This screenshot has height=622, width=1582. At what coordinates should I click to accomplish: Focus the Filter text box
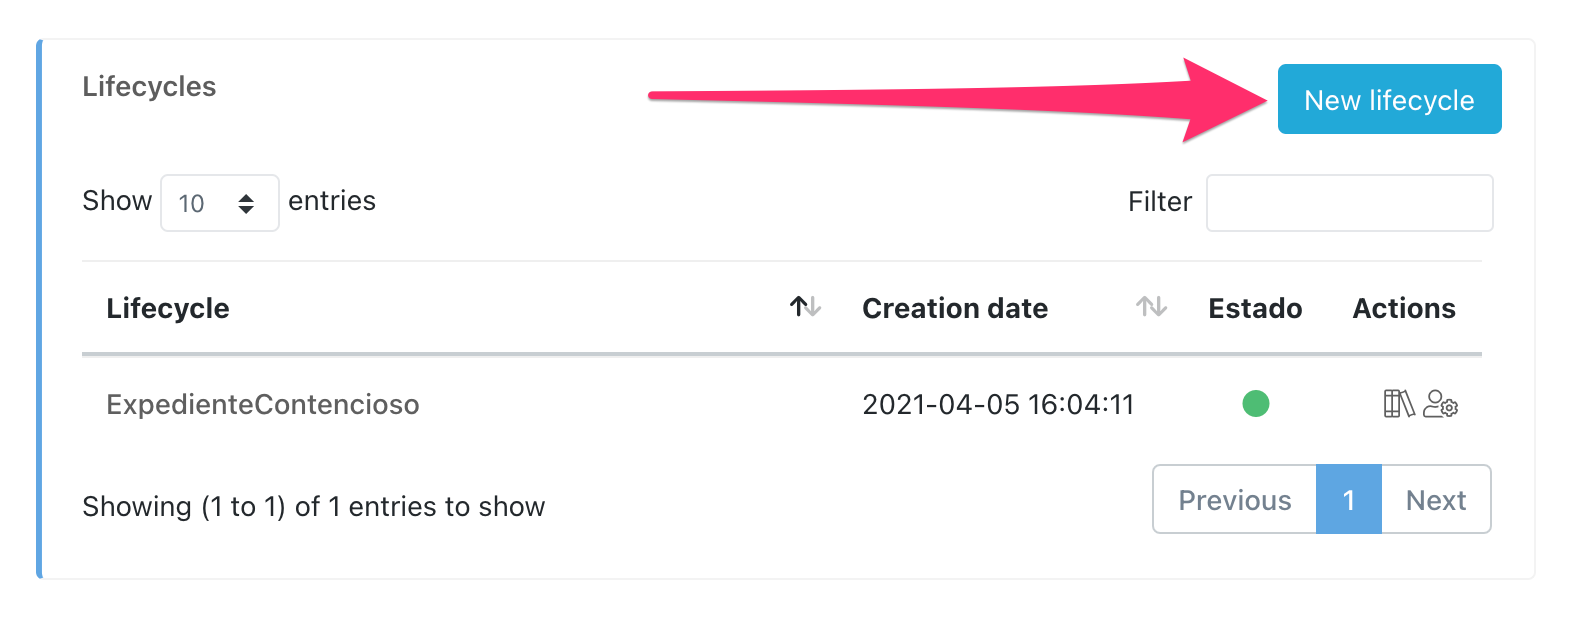1349,203
